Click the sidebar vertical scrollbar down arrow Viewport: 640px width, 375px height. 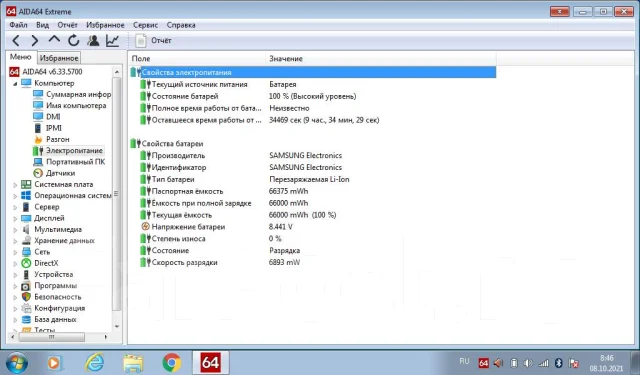[117, 326]
